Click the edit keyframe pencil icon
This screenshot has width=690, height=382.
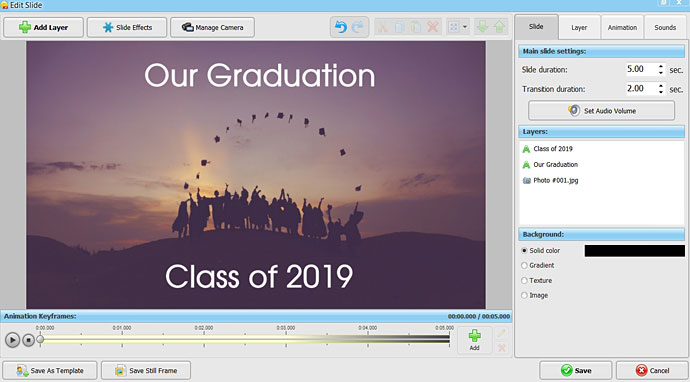pos(501,333)
